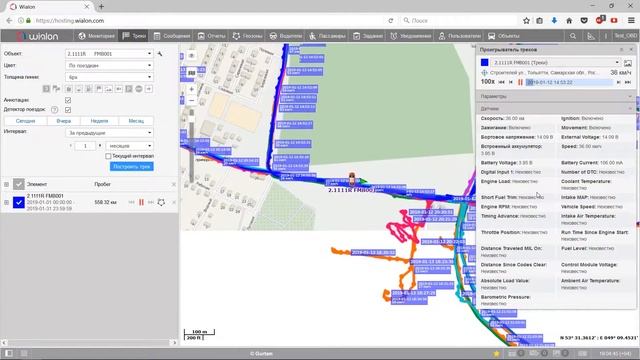Click the interval count field
This screenshot has height=360, width=640.
coord(85,146)
